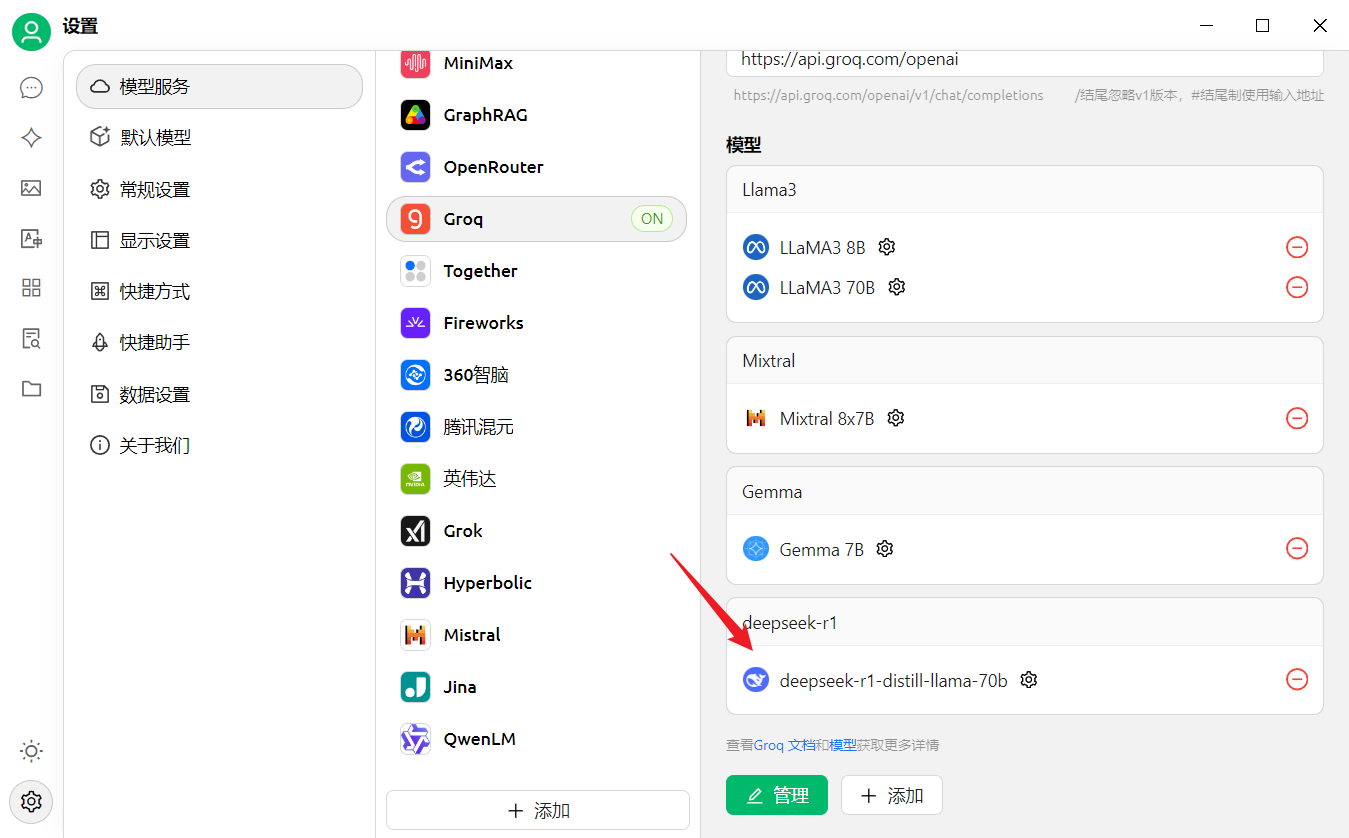
Task: Open settings gear for deepseek-r1-distill-llama-70b
Action: [x=1029, y=680]
